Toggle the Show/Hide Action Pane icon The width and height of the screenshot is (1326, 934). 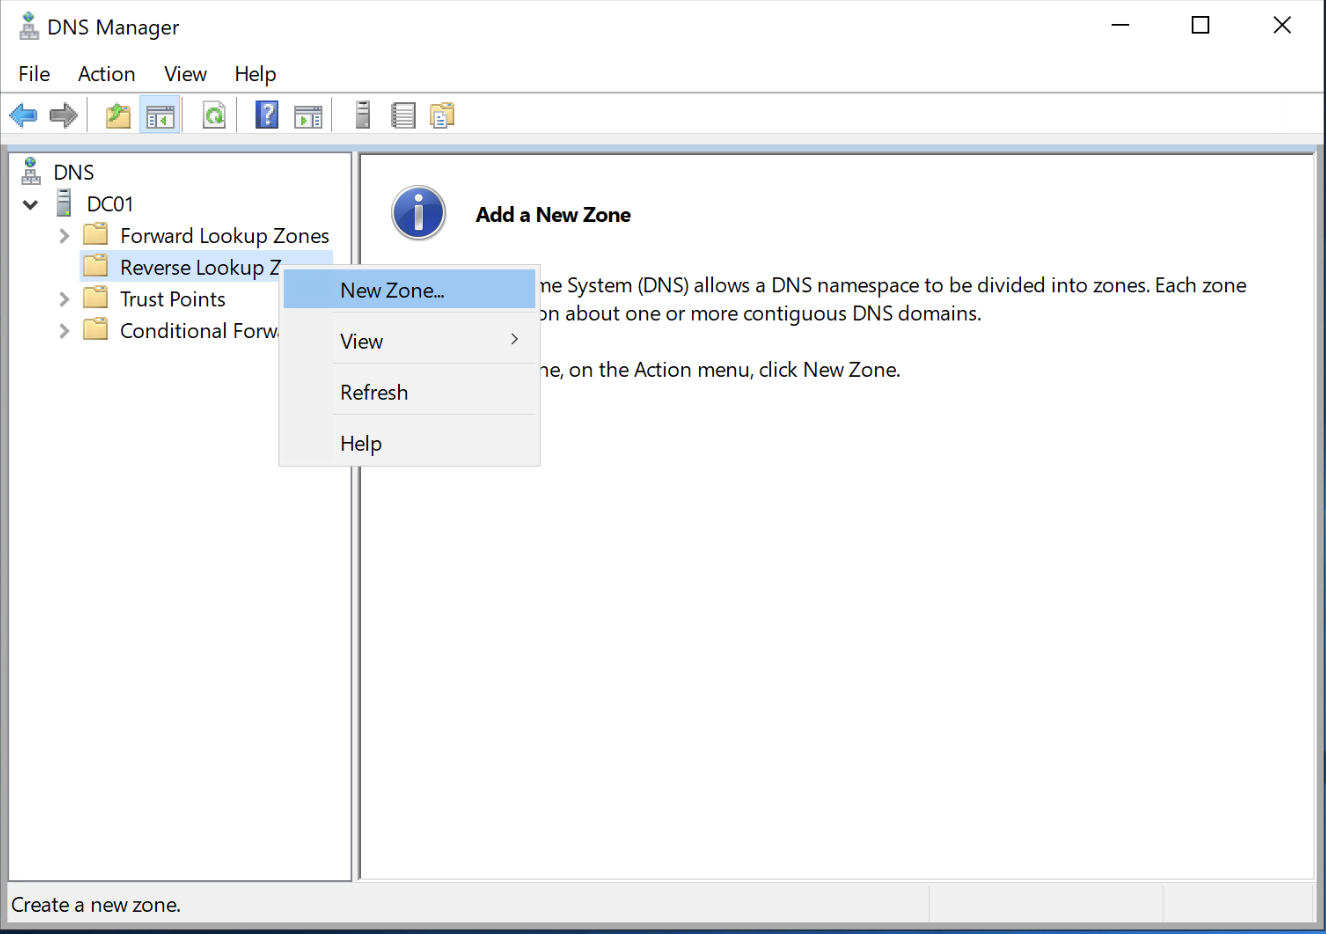coord(308,116)
